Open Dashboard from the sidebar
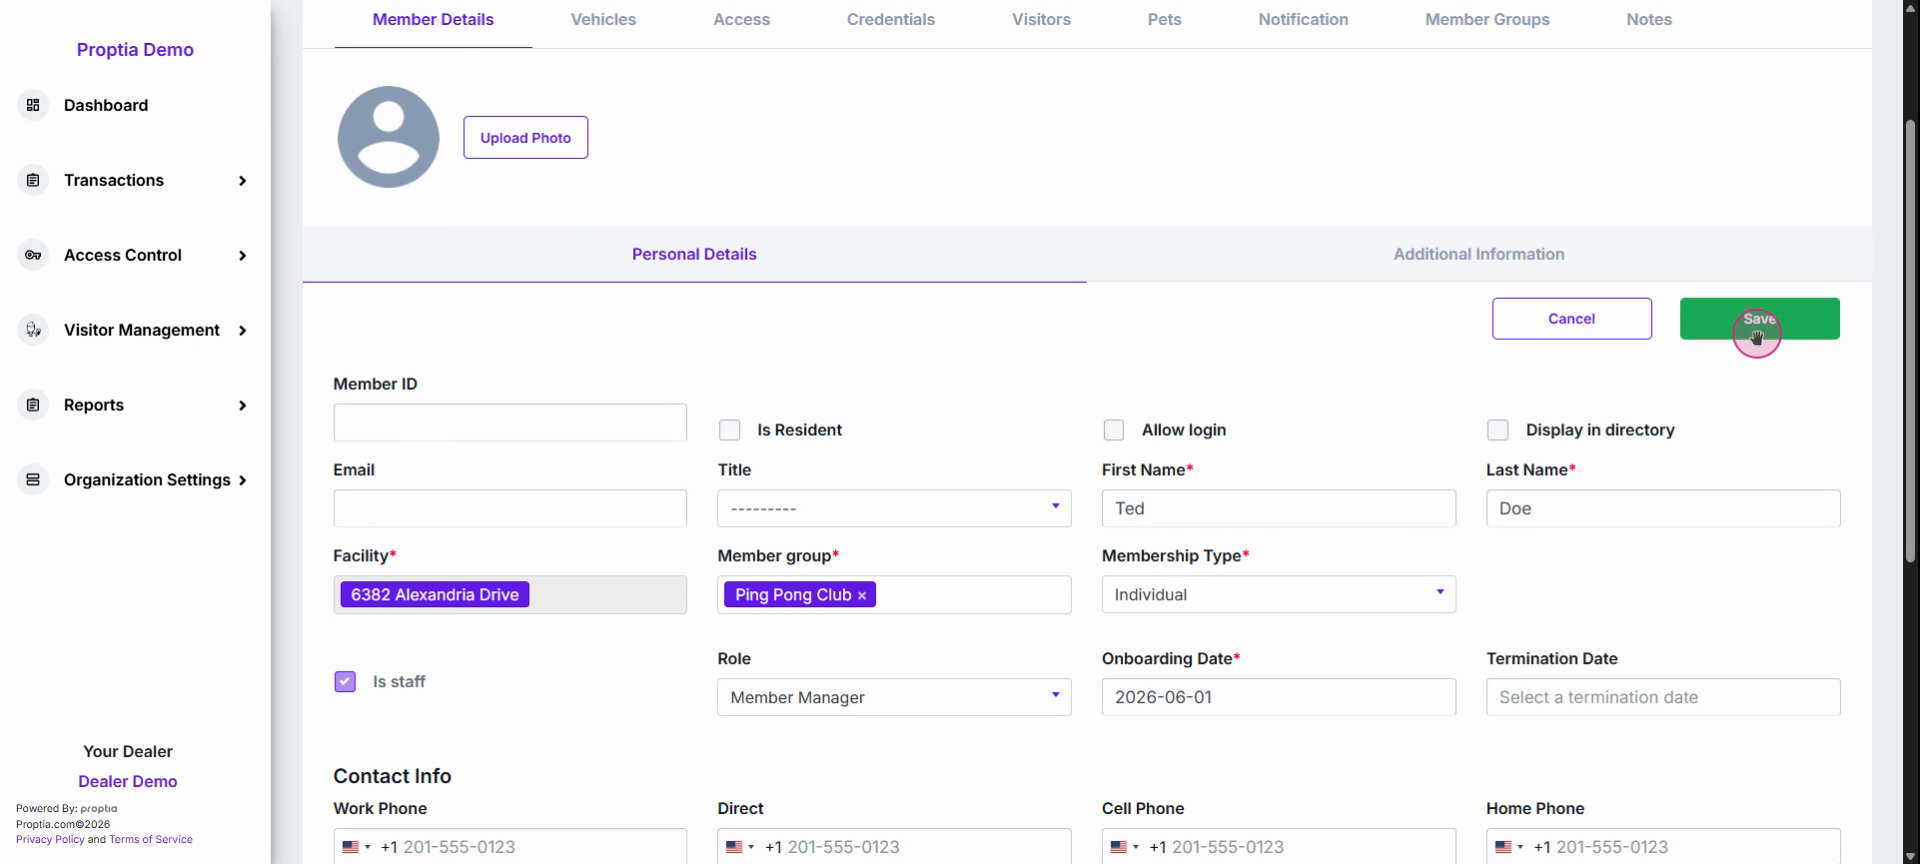This screenshot has height=864, width=1920. pos(106,105)
